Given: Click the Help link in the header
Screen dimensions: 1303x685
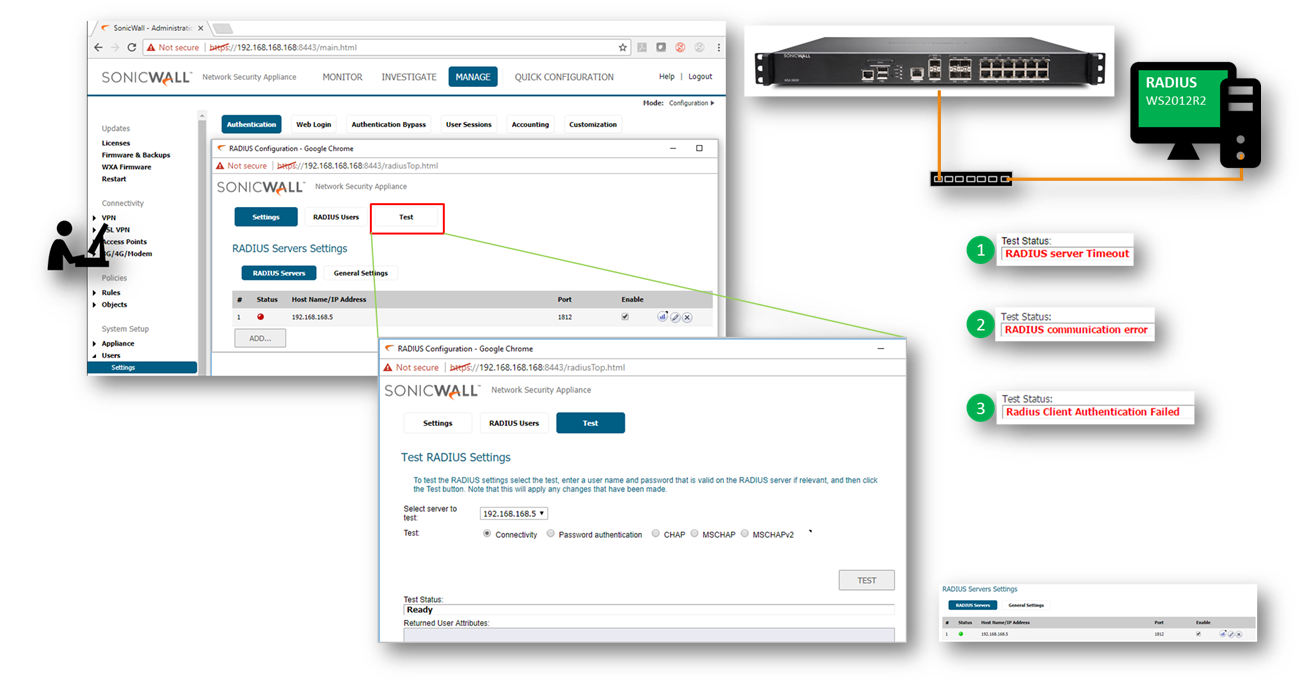Looking at the screenshot, I should click(x=667, y=77).
